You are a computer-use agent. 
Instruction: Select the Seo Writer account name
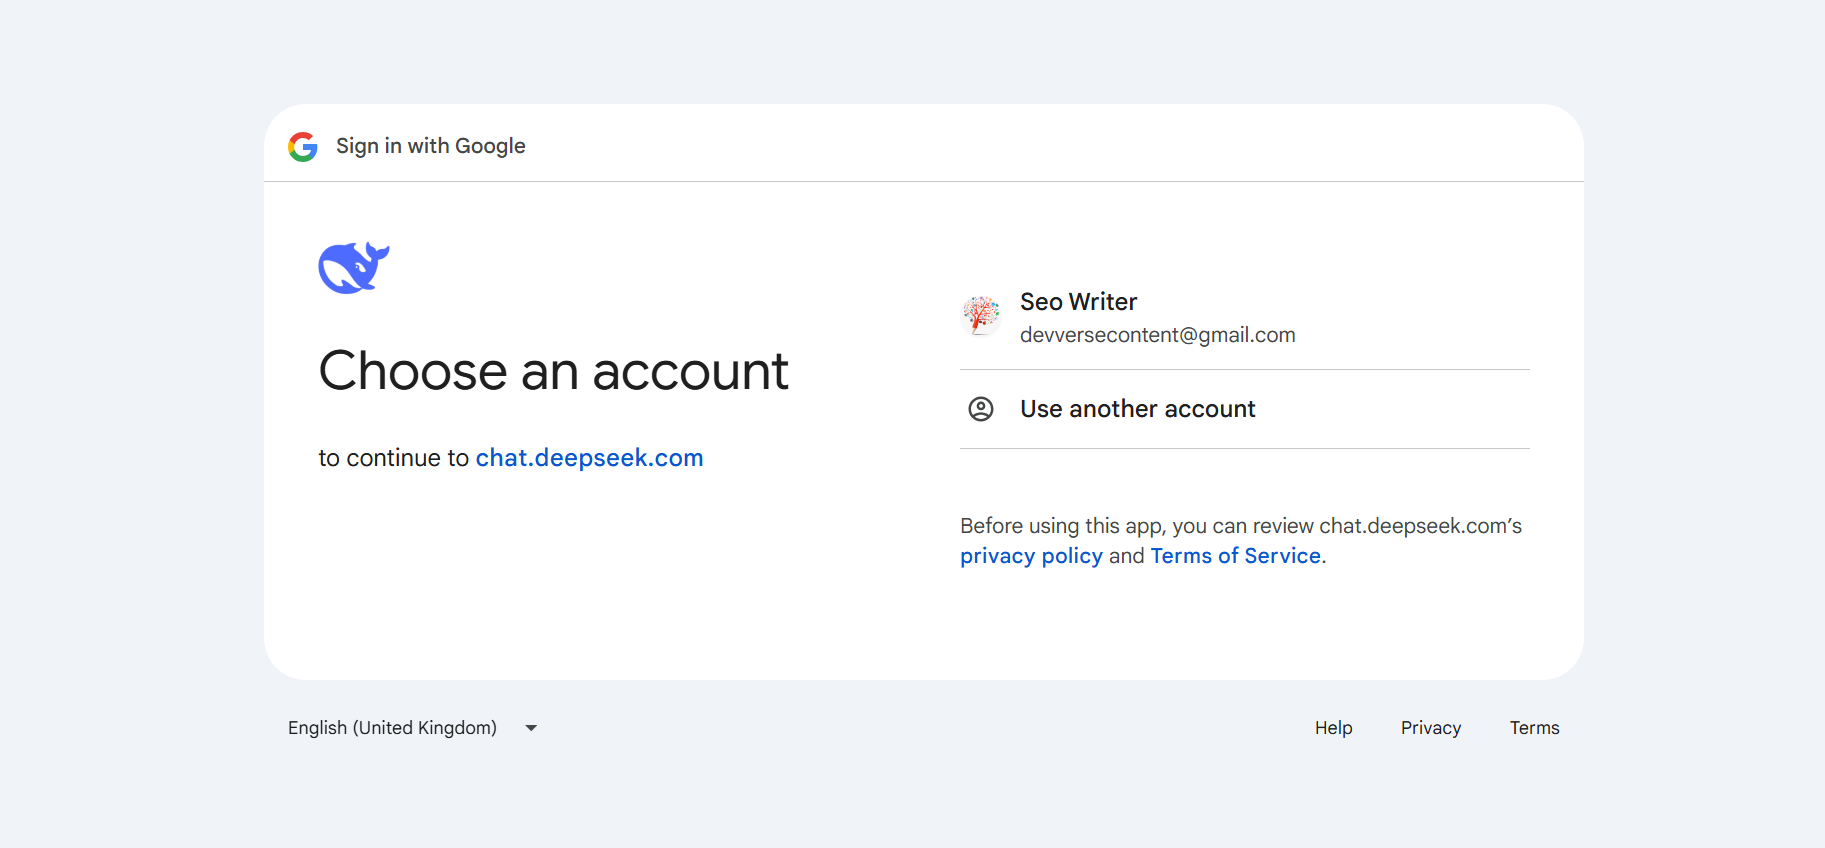pos(1078,302)
